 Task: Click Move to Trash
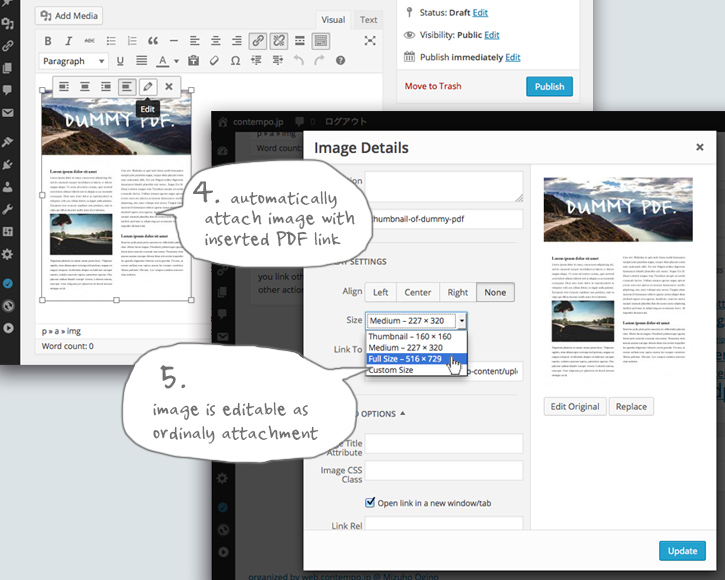(x=433, y=86)
